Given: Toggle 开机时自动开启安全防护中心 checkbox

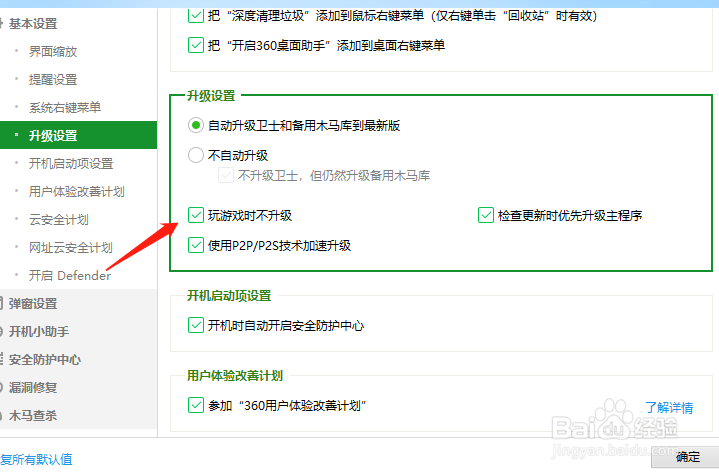Looking at the screenshot, I should tap(196, 325).
